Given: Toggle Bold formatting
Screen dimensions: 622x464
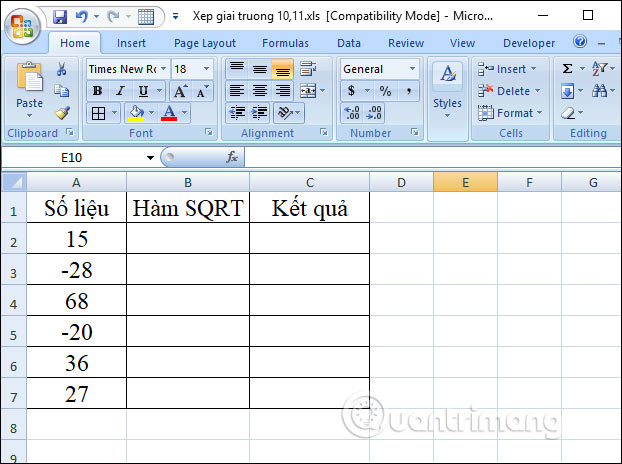Looking at the screenshot, I should 97,91.
